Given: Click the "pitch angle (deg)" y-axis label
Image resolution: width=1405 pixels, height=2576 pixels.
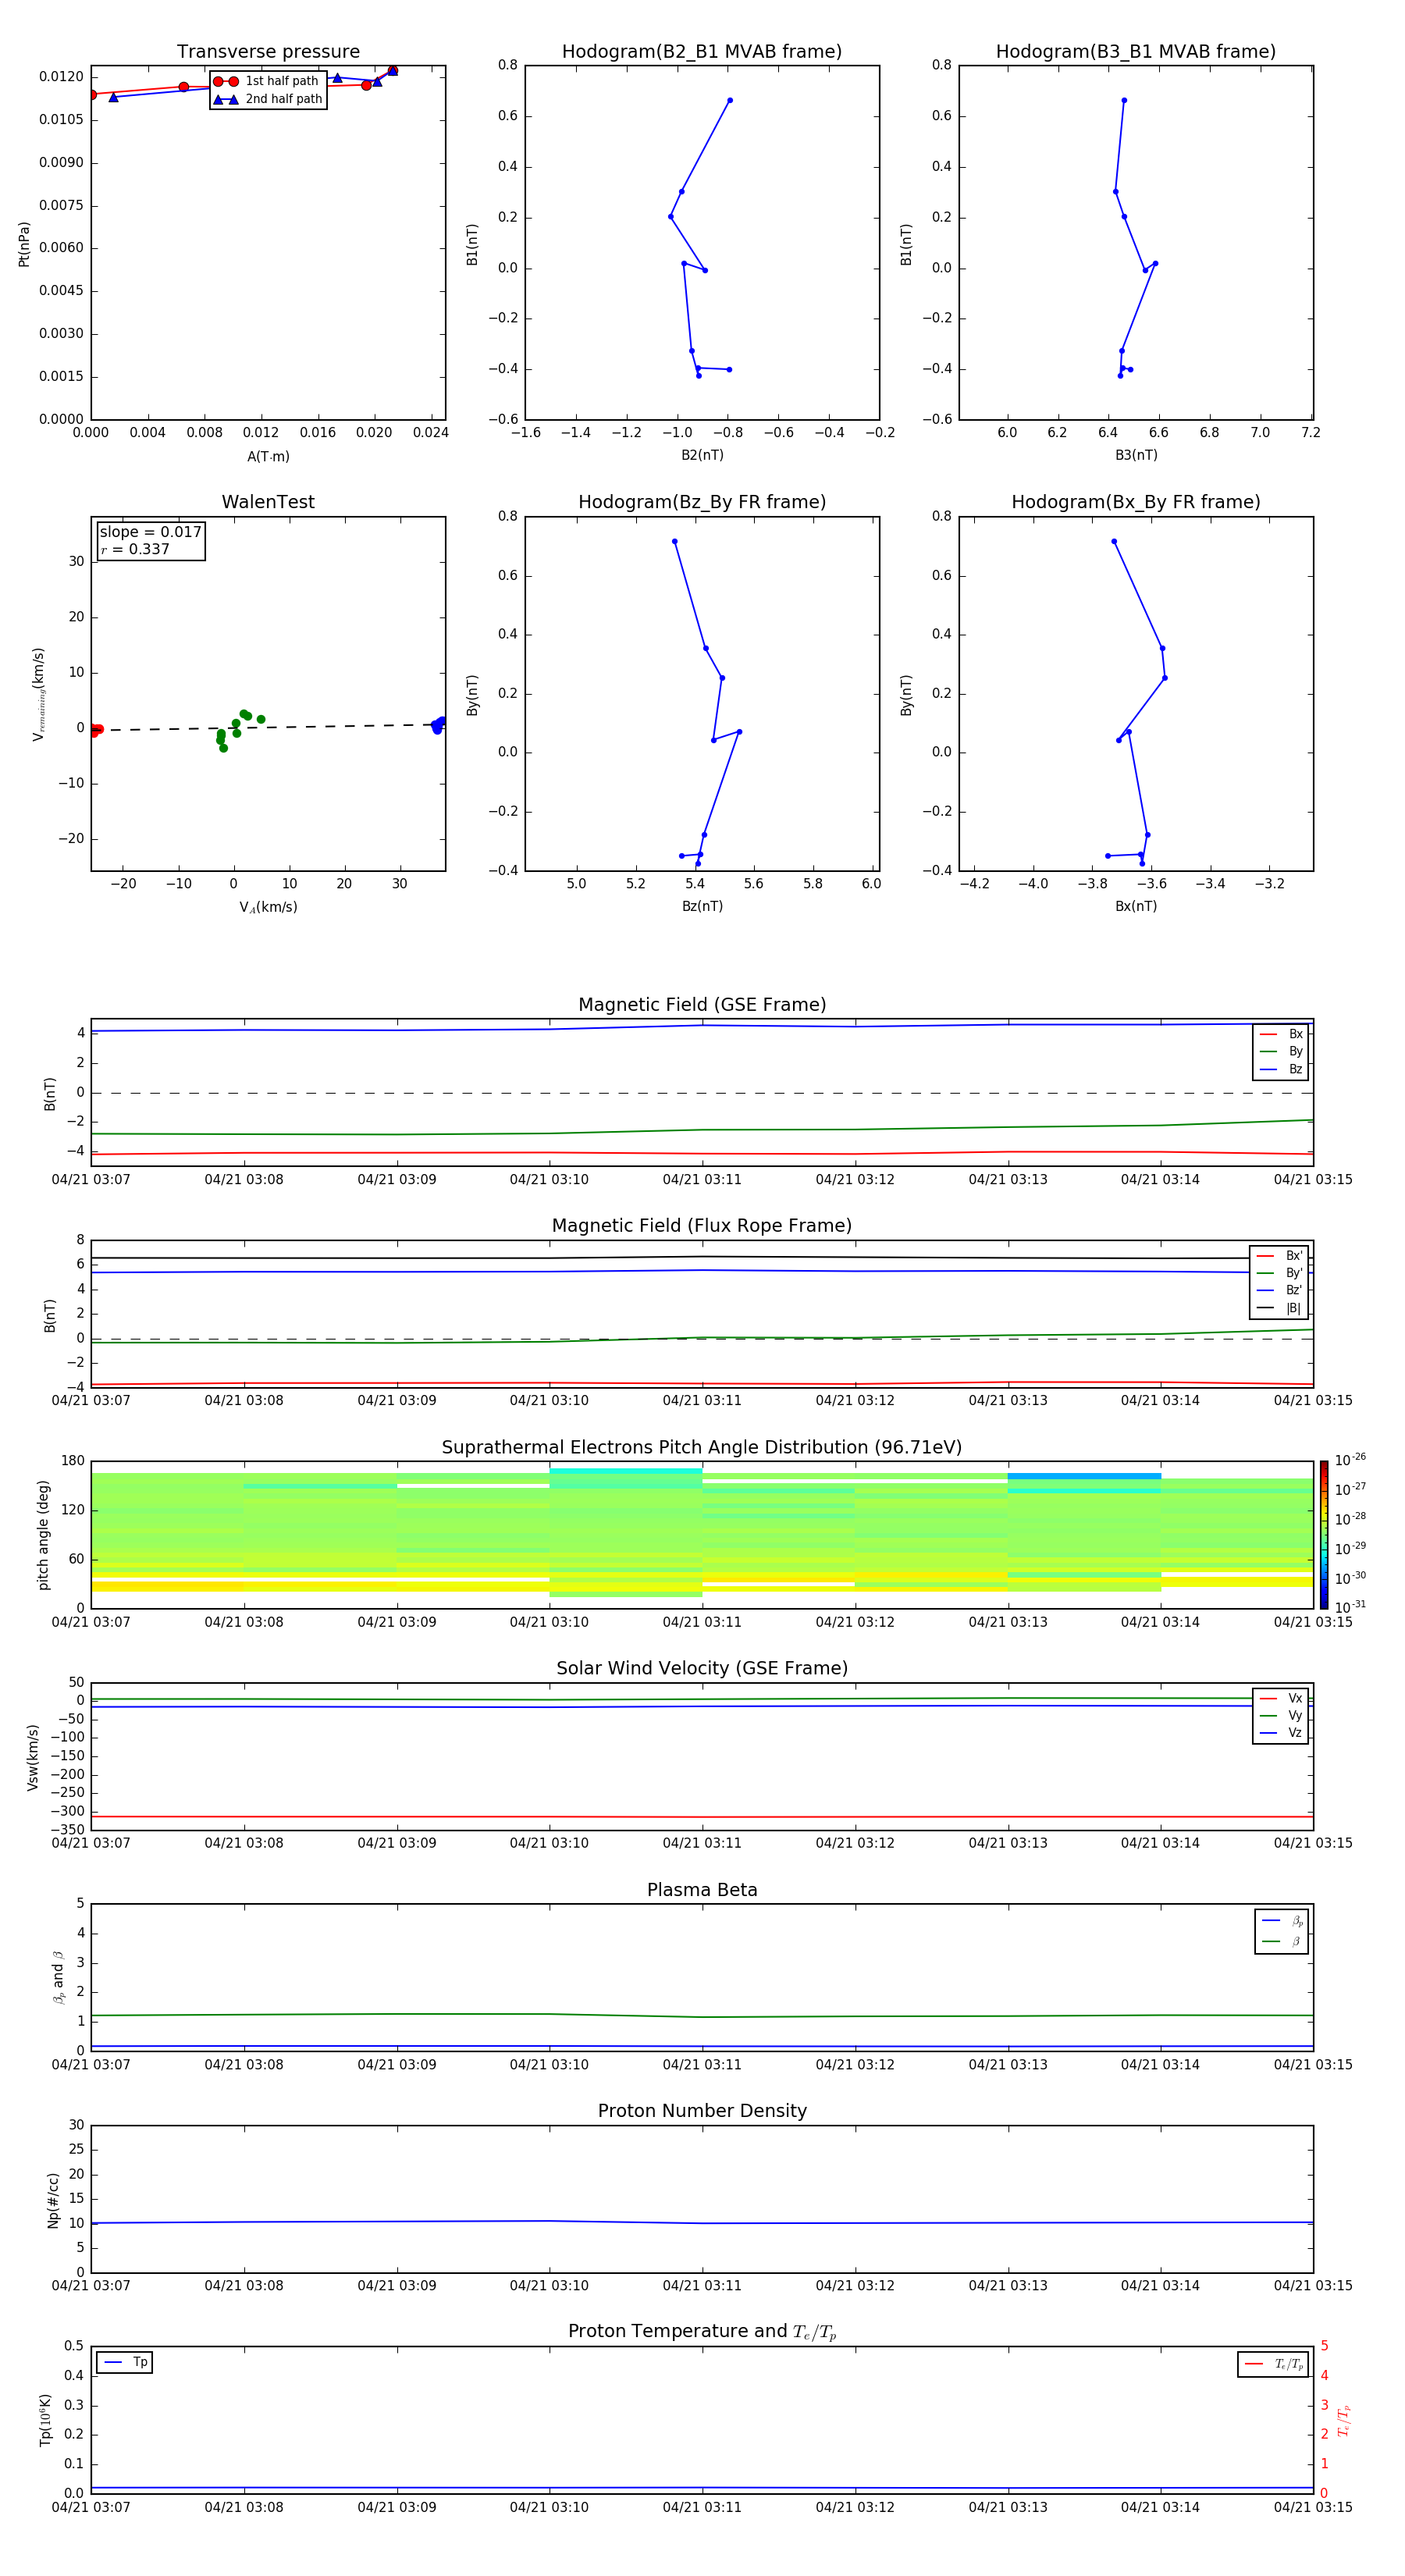Looking at the screenshot, I should click(x=43, y=1535).
